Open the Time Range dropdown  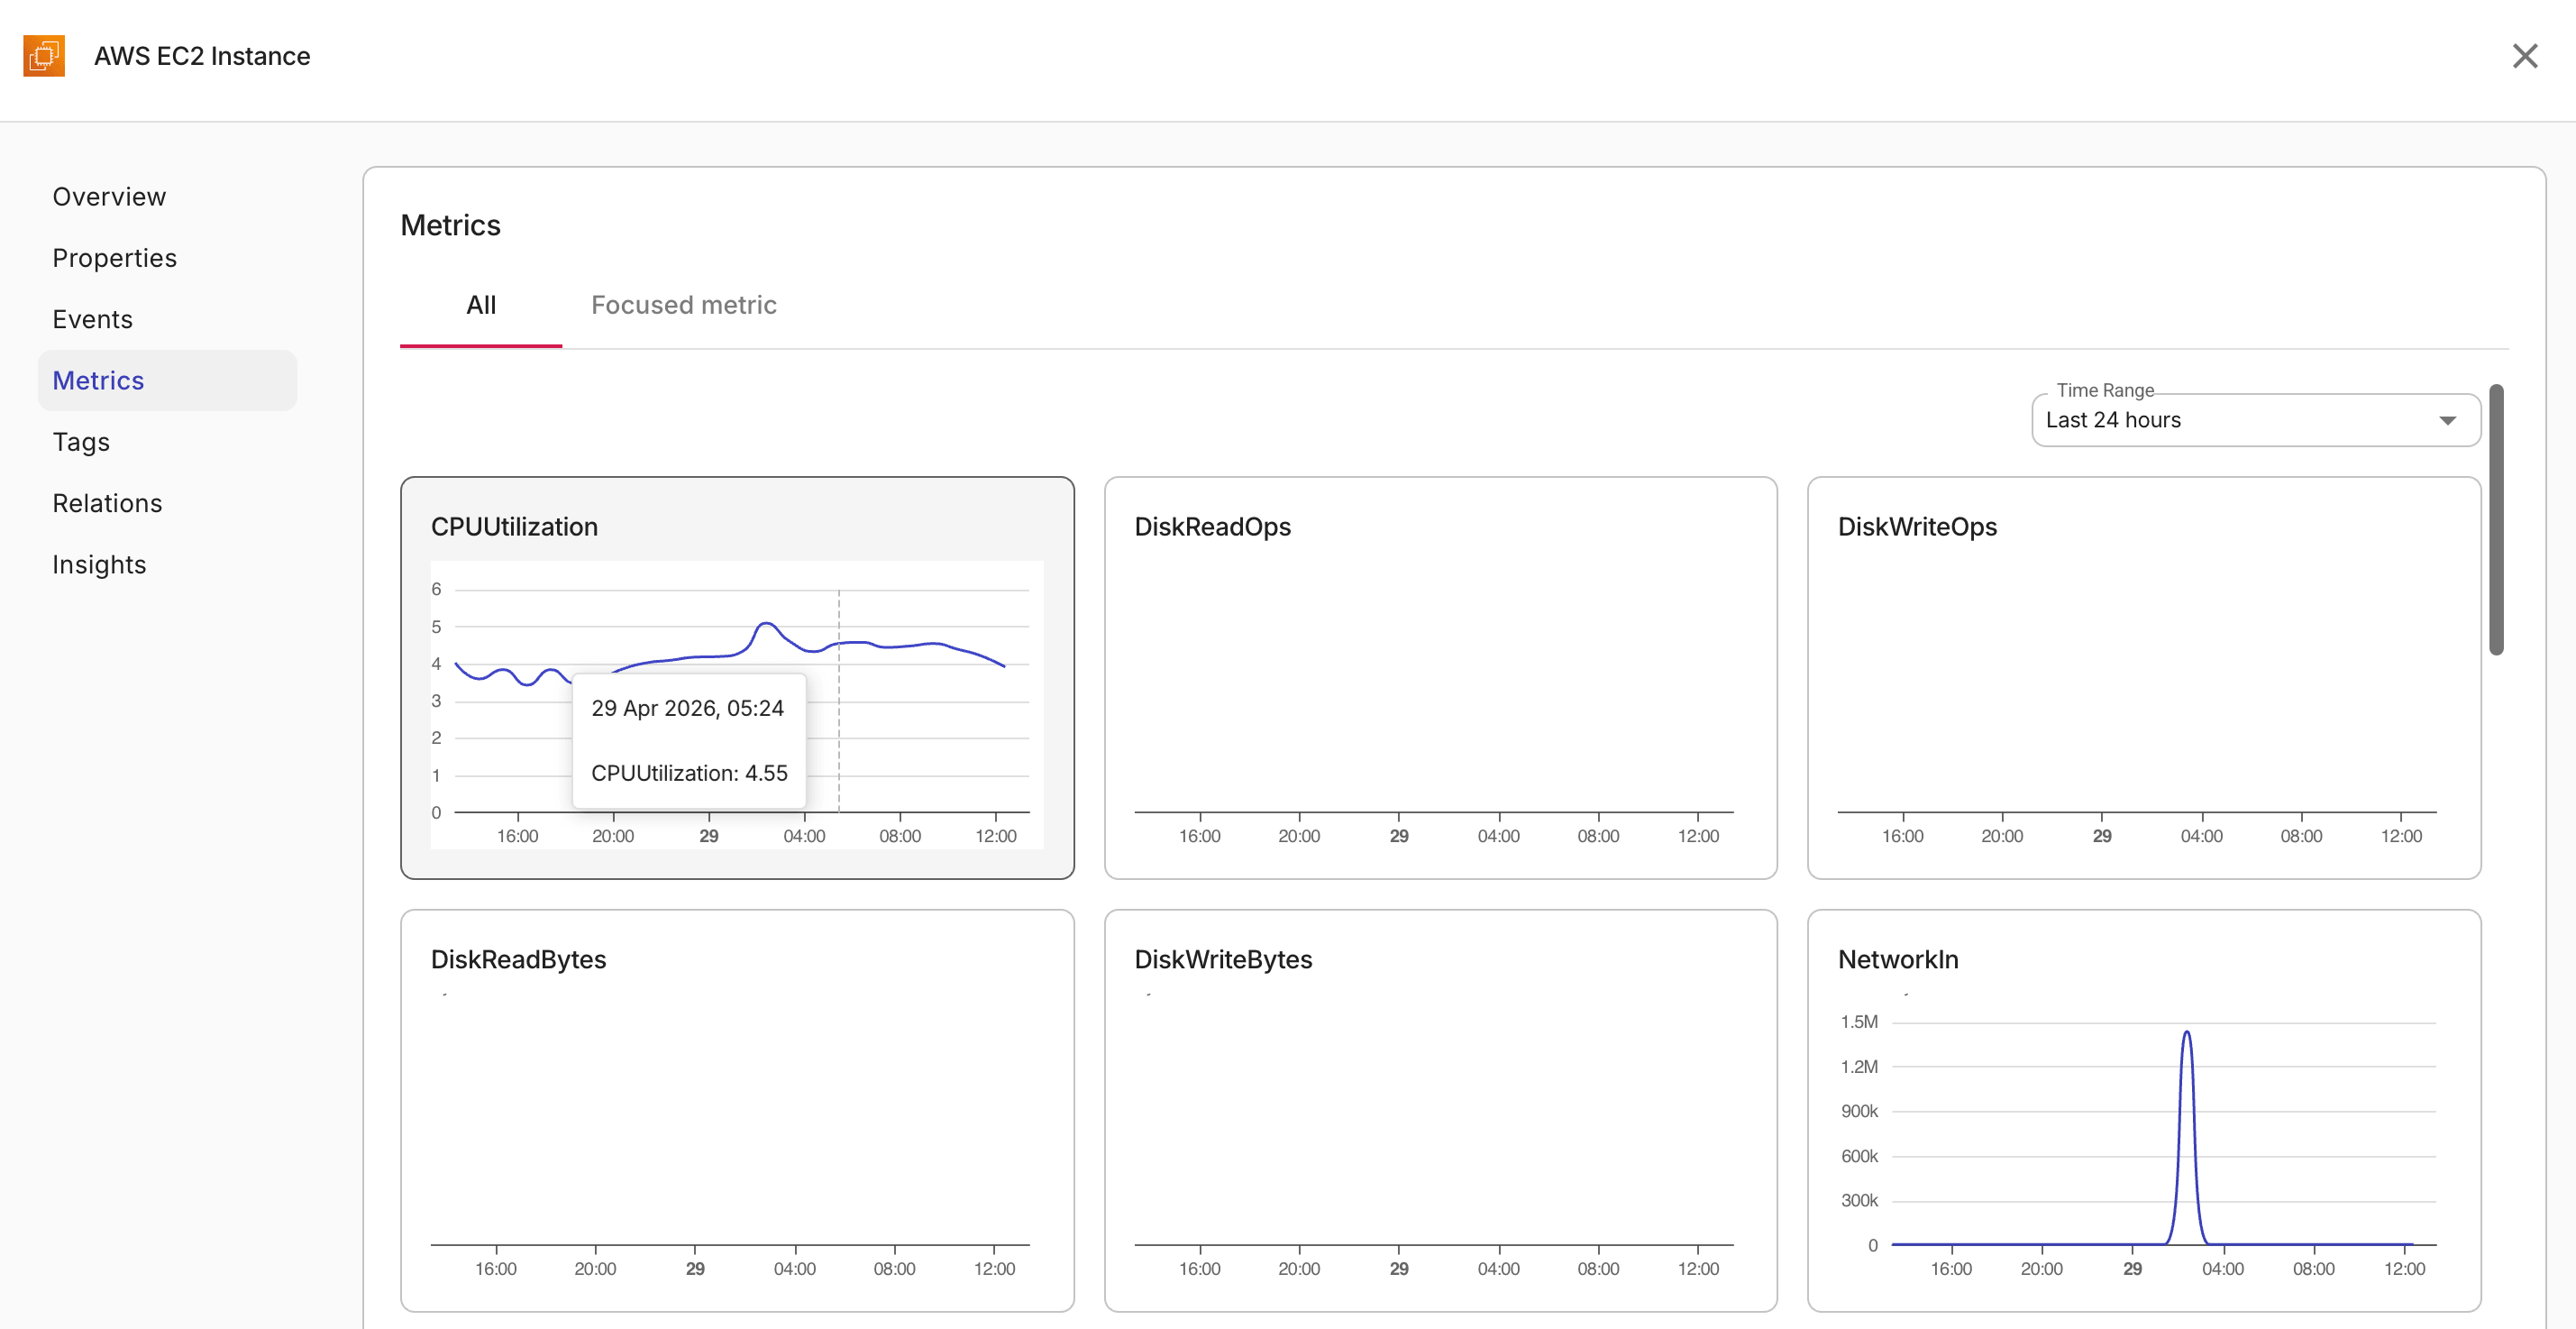coord(2256,420)
